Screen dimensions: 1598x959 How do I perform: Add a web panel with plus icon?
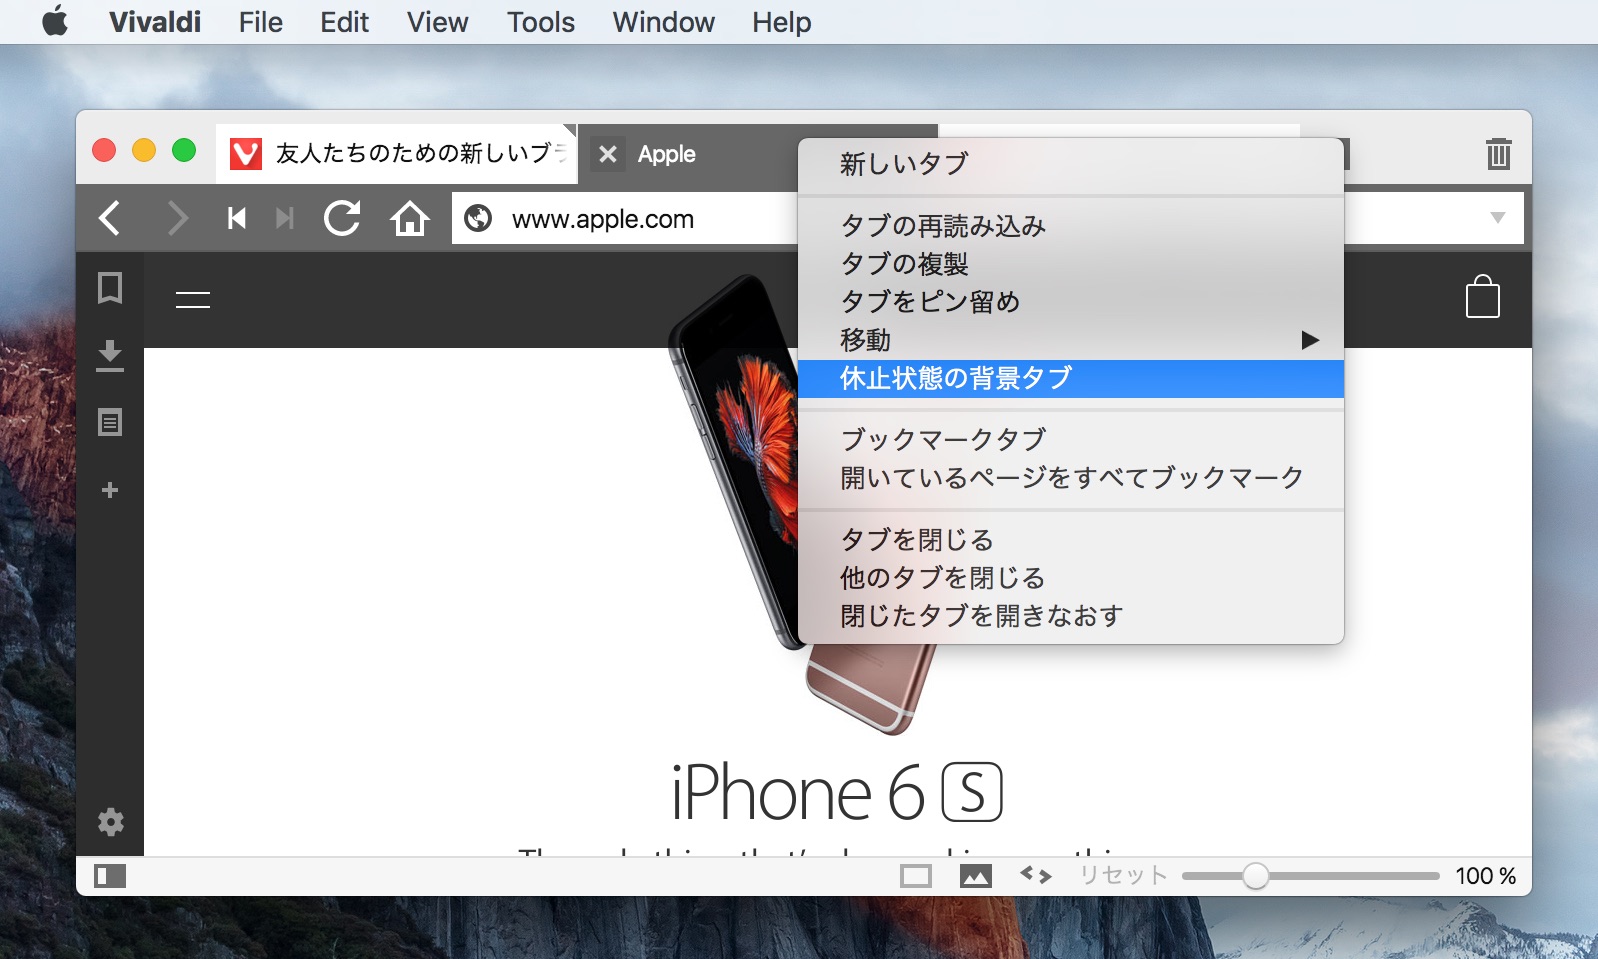[x=110, y=490]
